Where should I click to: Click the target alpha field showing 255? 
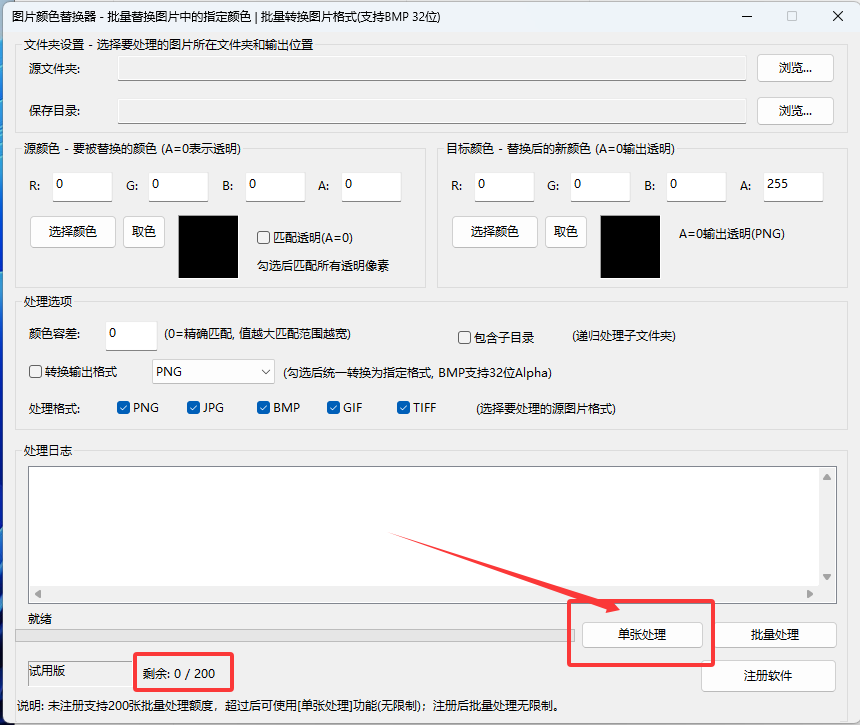point(793,186)
